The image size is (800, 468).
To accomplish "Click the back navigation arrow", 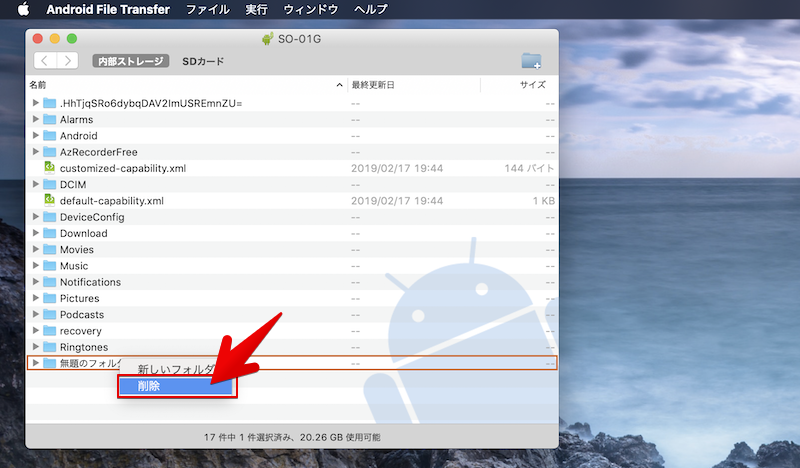I will click(45, 61).
